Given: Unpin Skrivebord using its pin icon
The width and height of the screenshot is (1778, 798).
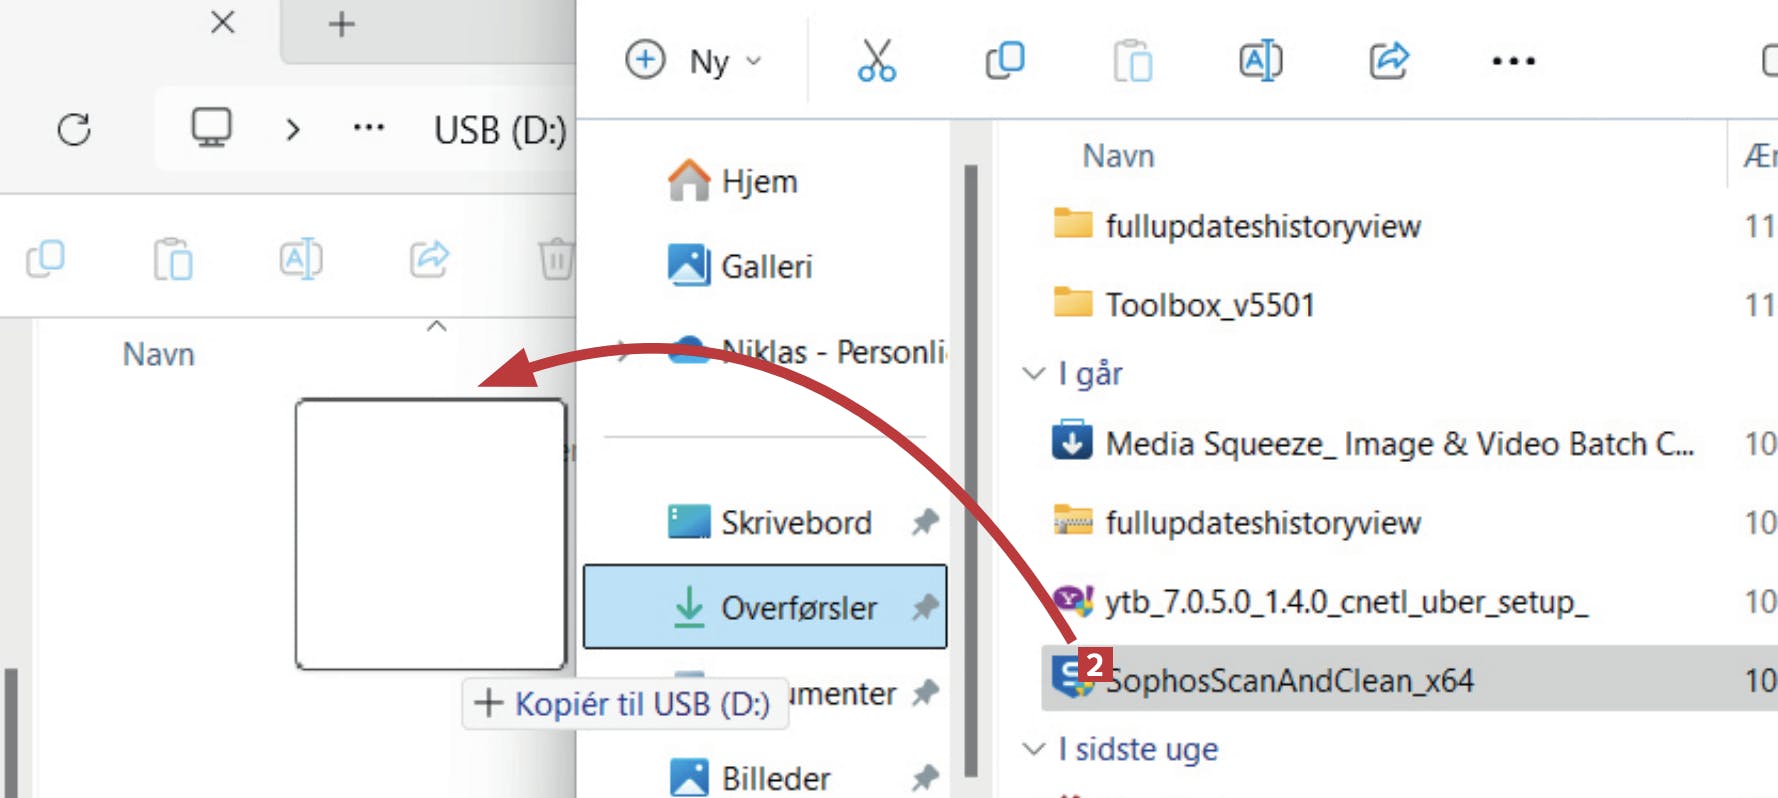Looking at the screenshot, I should click(x=925, y=522).
